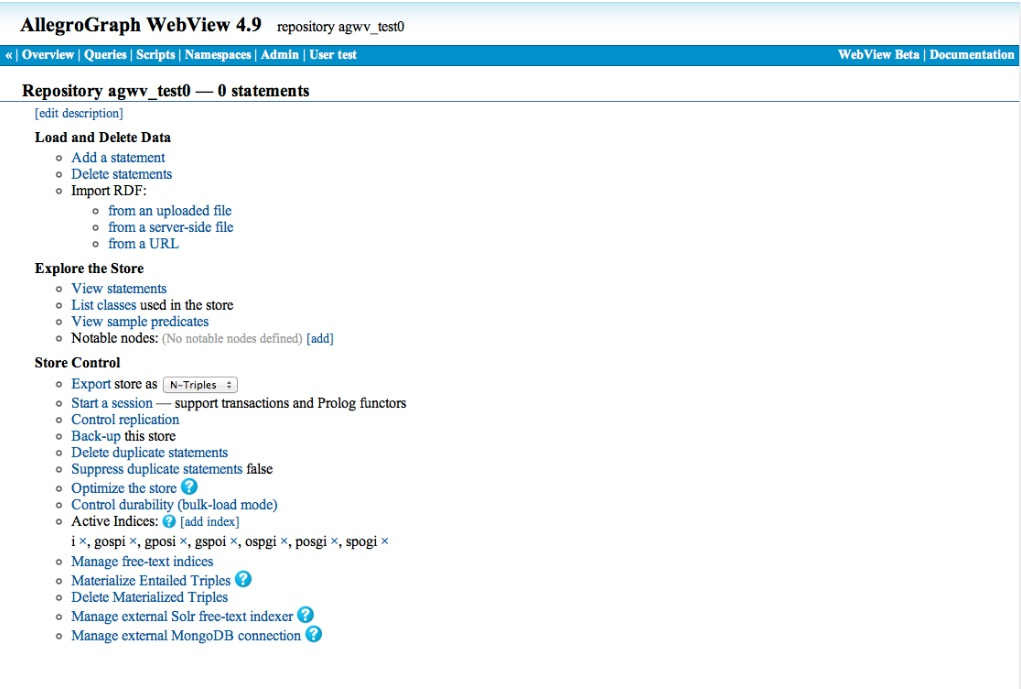This screenshot has width=1021, height=689.
Task: Click Optimize the store link
Action: click(x=124, y=488)
